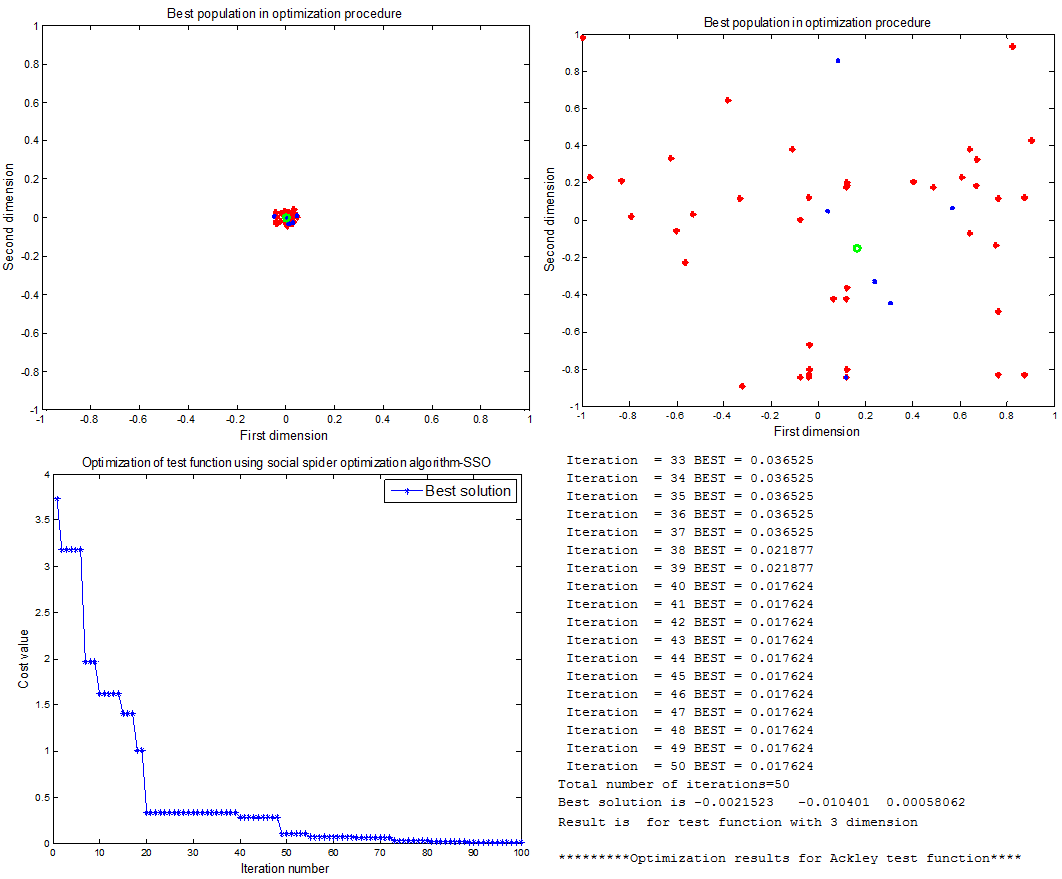Viewport: 1062px width, 879px height.
Task: Click the 'Iteration = 33' output line
Action: pos(690,461)
